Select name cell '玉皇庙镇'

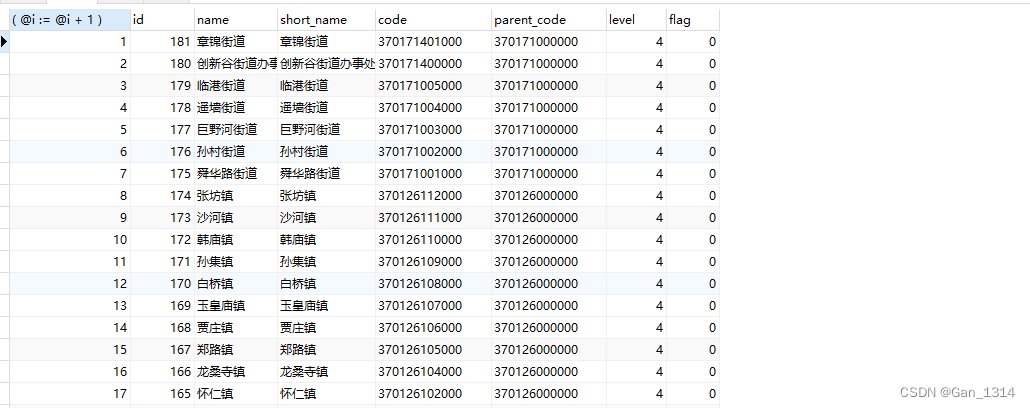236,306
